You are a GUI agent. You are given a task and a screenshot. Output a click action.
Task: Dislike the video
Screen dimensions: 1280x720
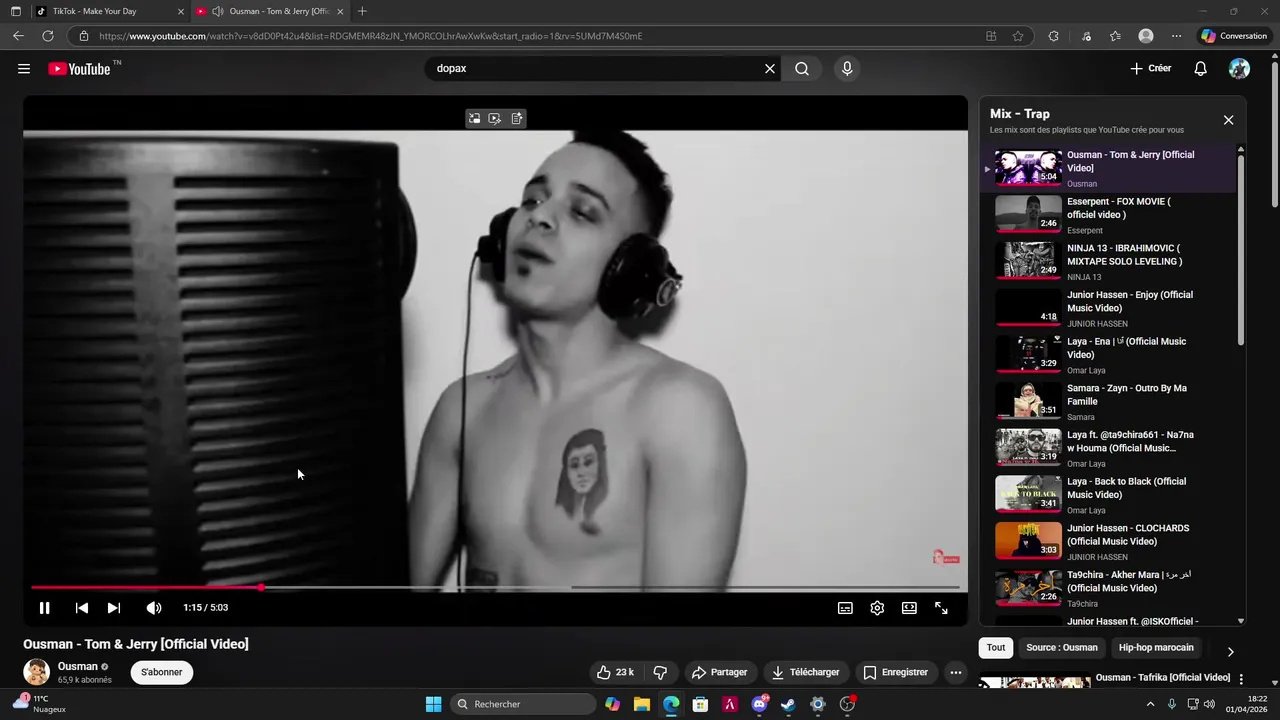660,672
